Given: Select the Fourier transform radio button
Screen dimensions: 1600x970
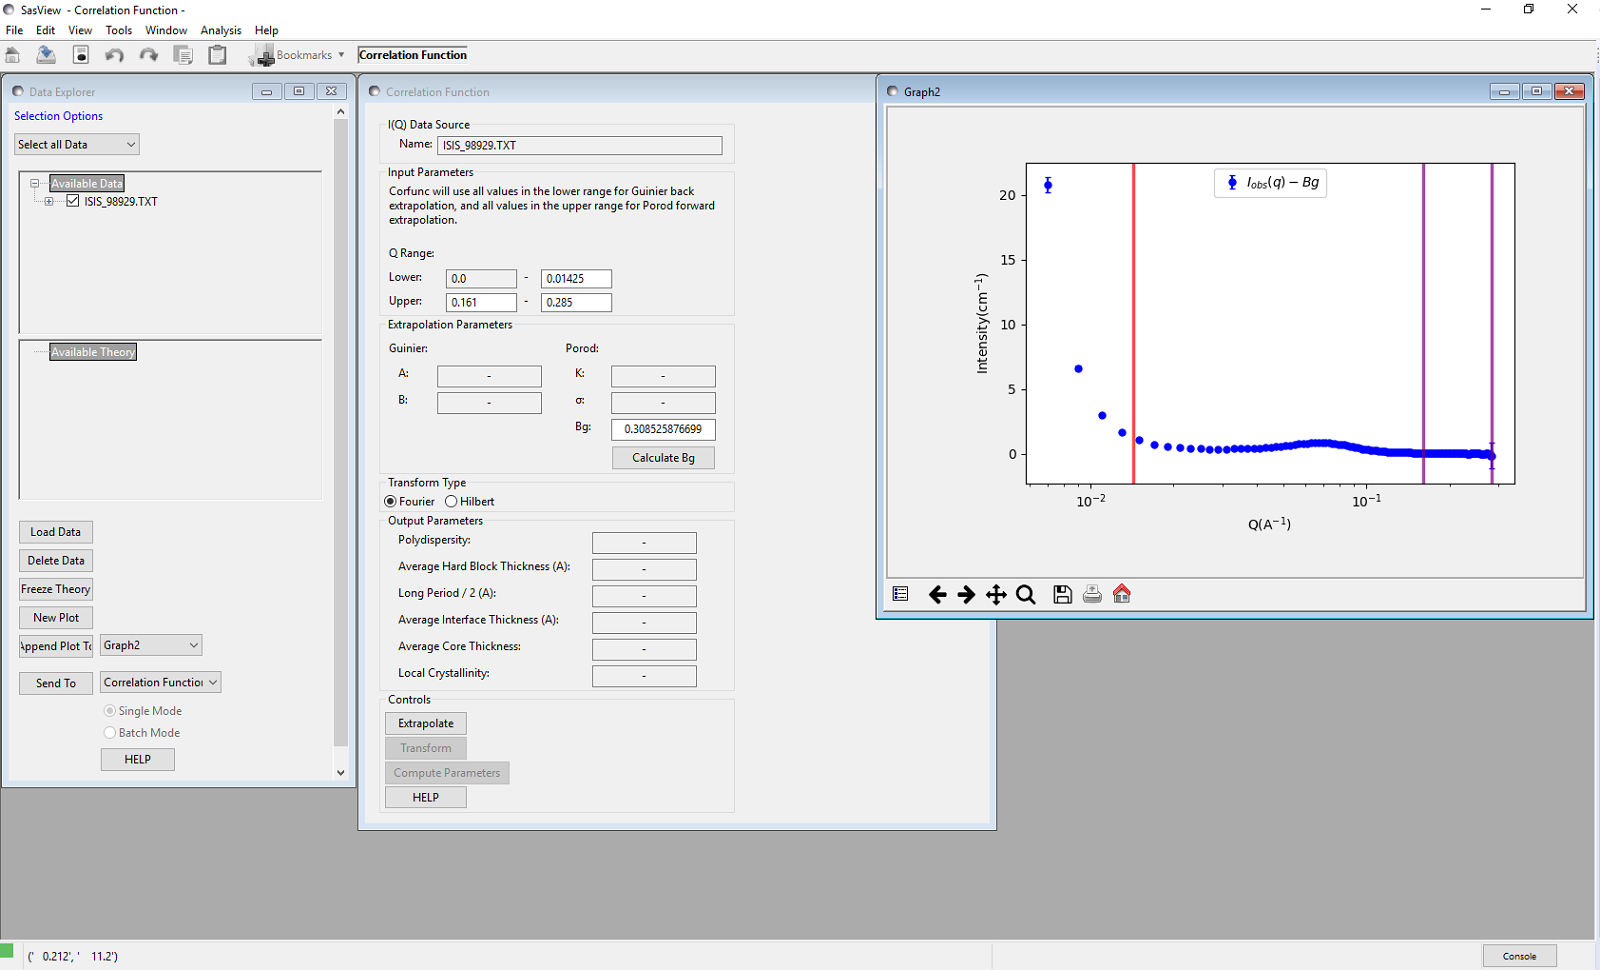Looking at the screenshot, I should [x=391, y=502].
